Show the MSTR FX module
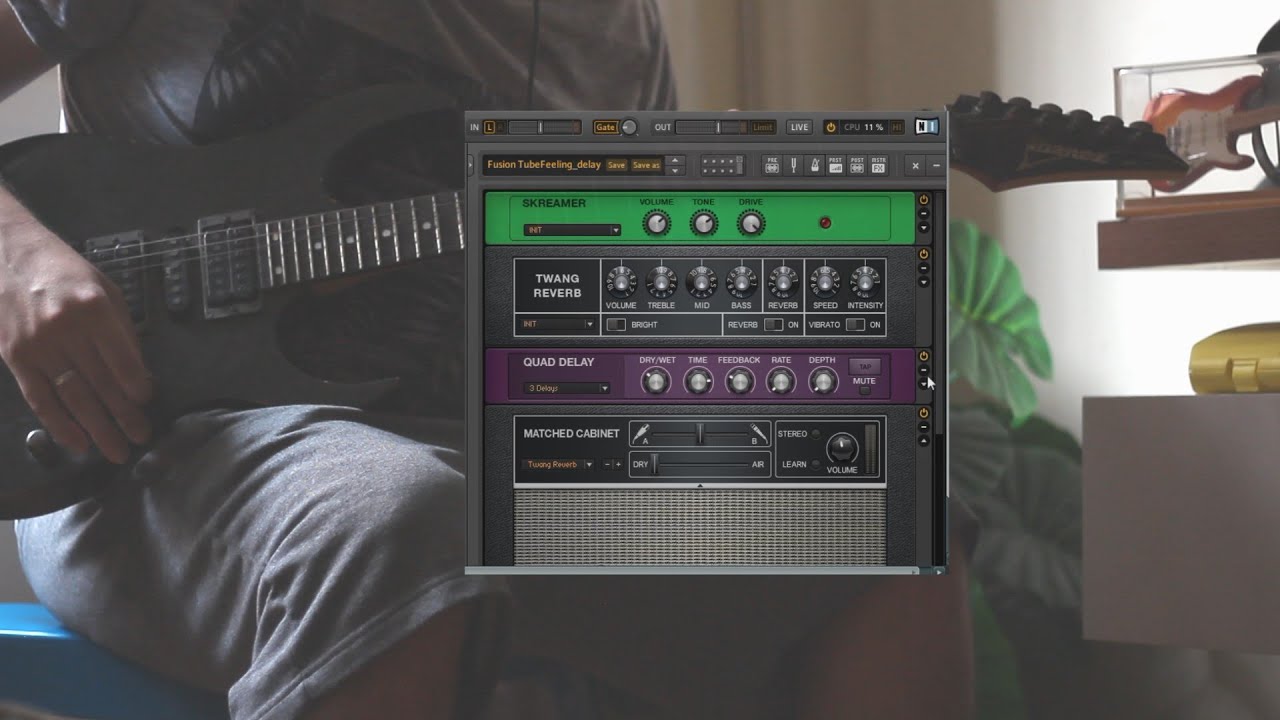The height and width of the screenshot is (720, 1280). [x=878, y=165]
